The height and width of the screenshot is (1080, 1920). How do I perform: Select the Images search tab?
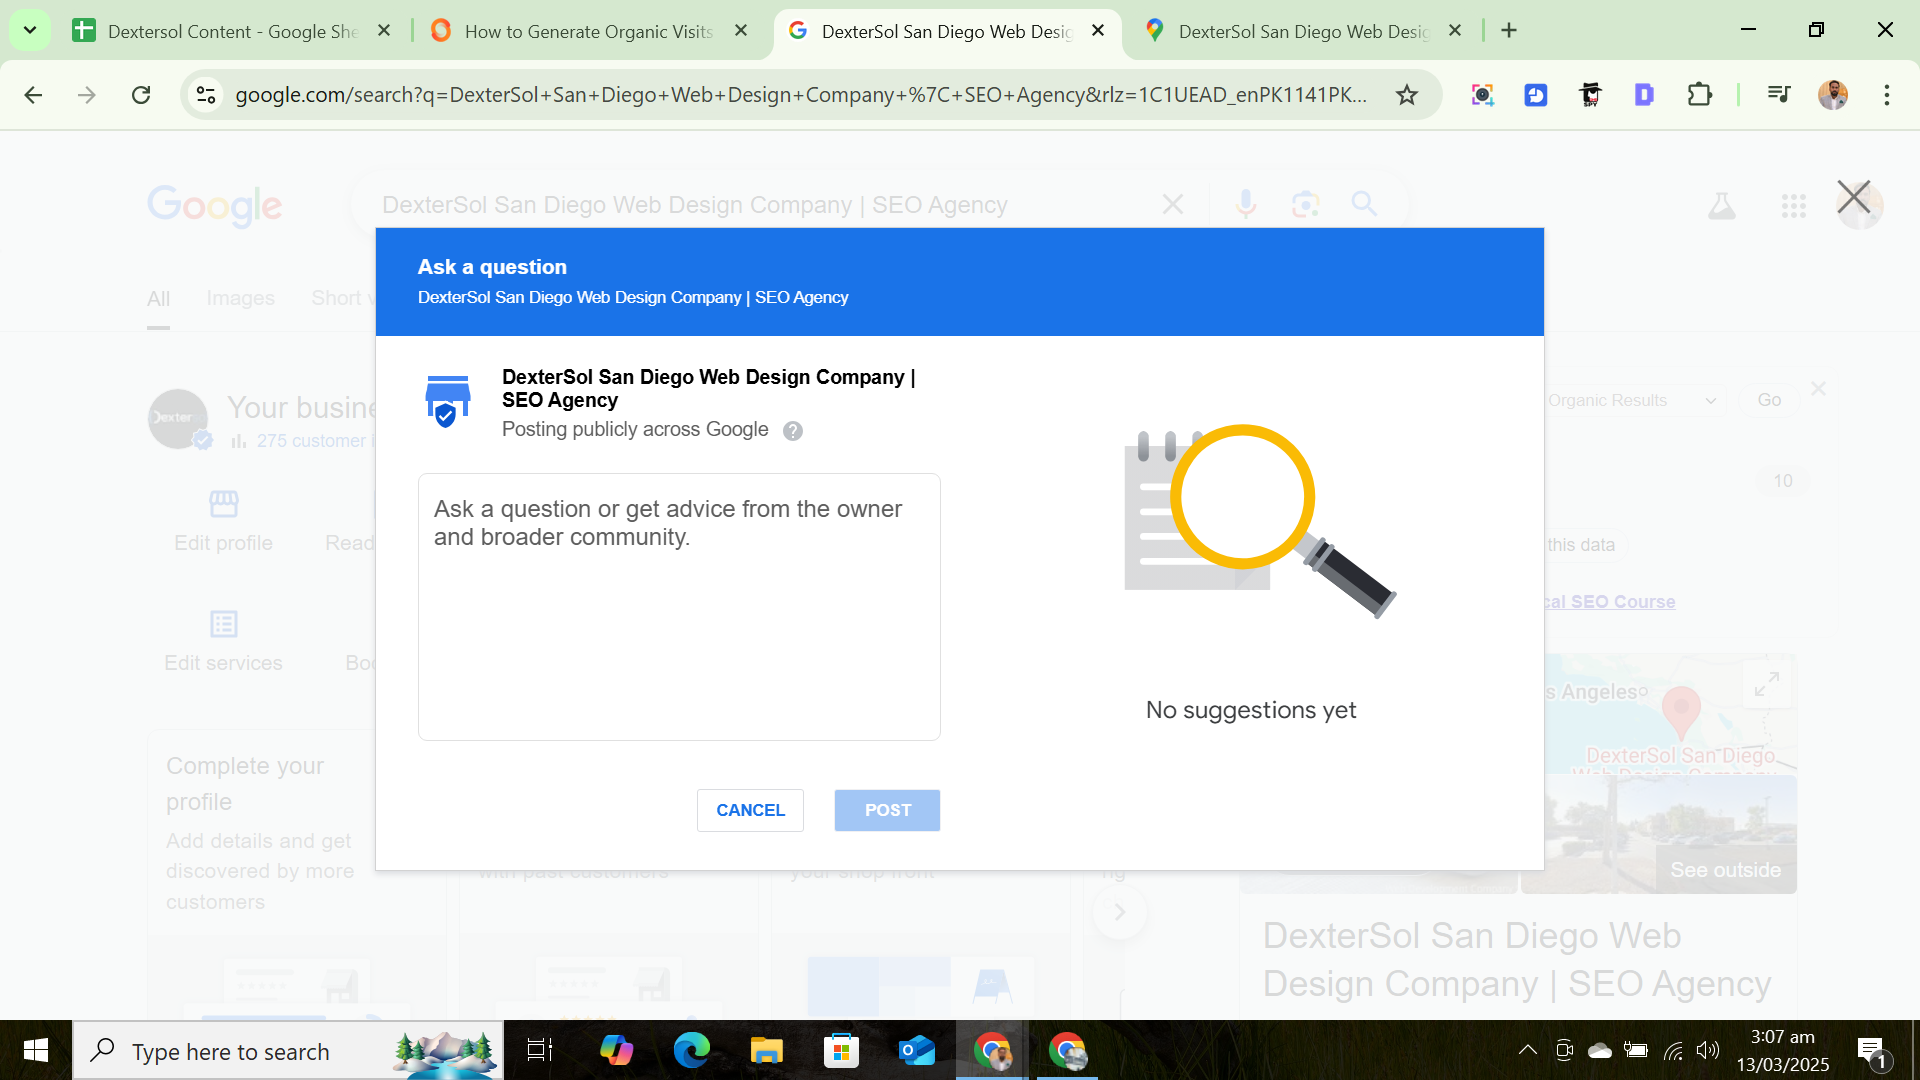click(240, 298)
